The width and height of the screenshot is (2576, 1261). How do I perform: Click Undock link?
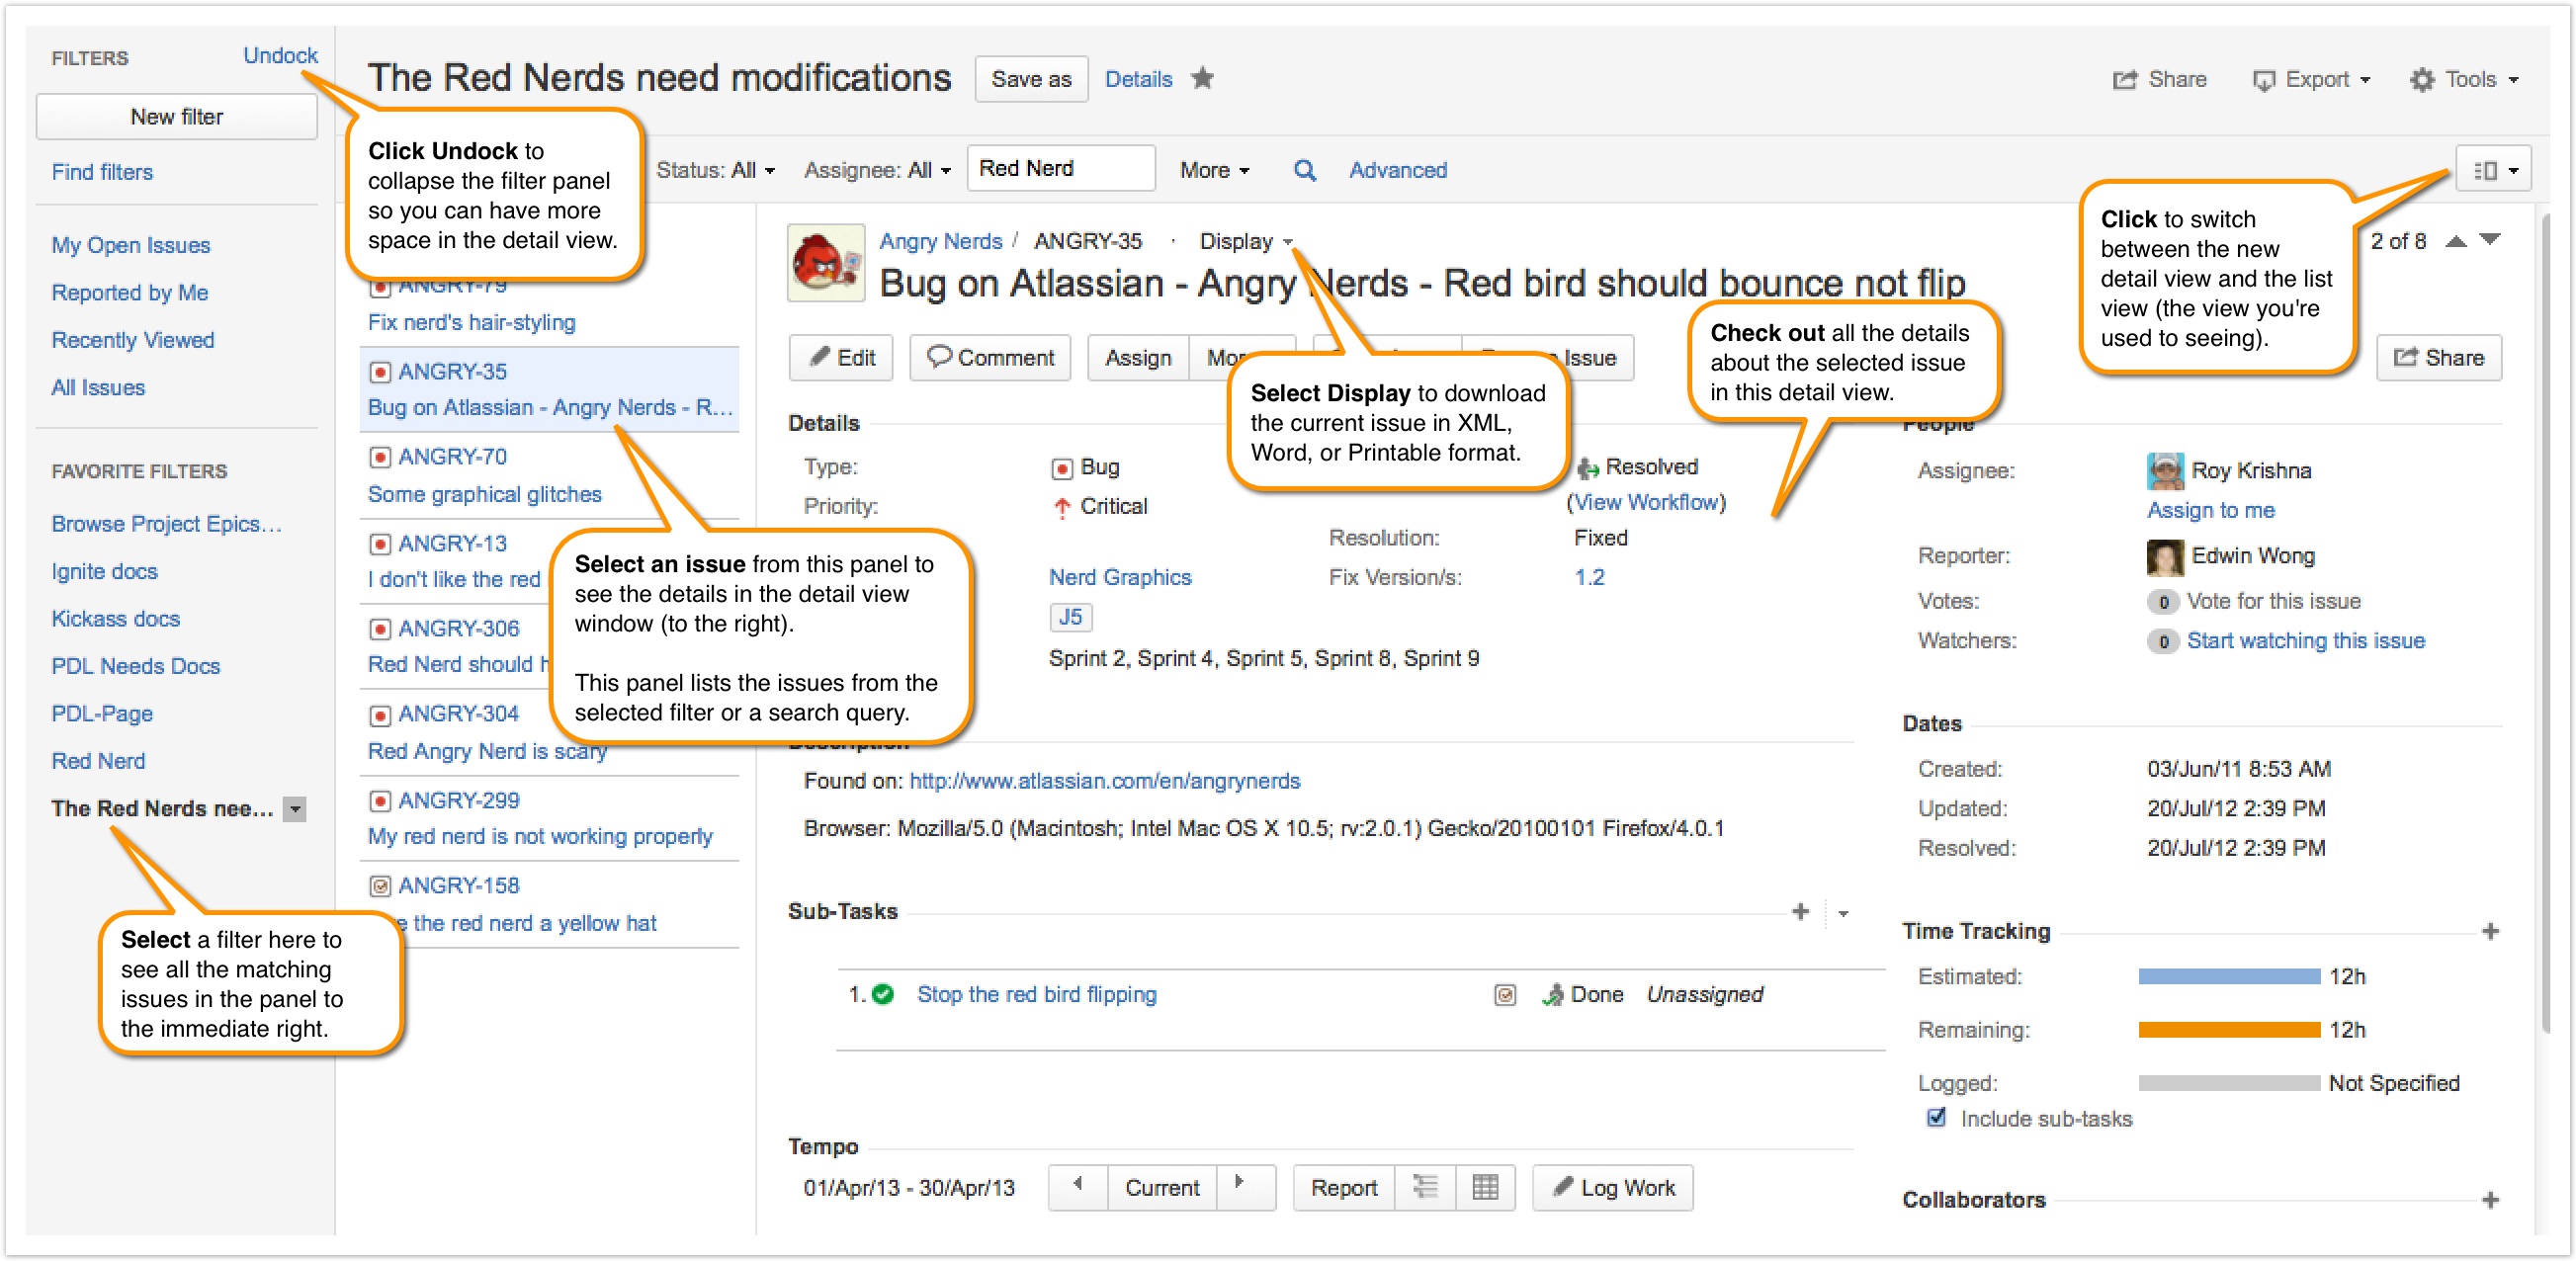pyautogui.click(x=280, y=56)
